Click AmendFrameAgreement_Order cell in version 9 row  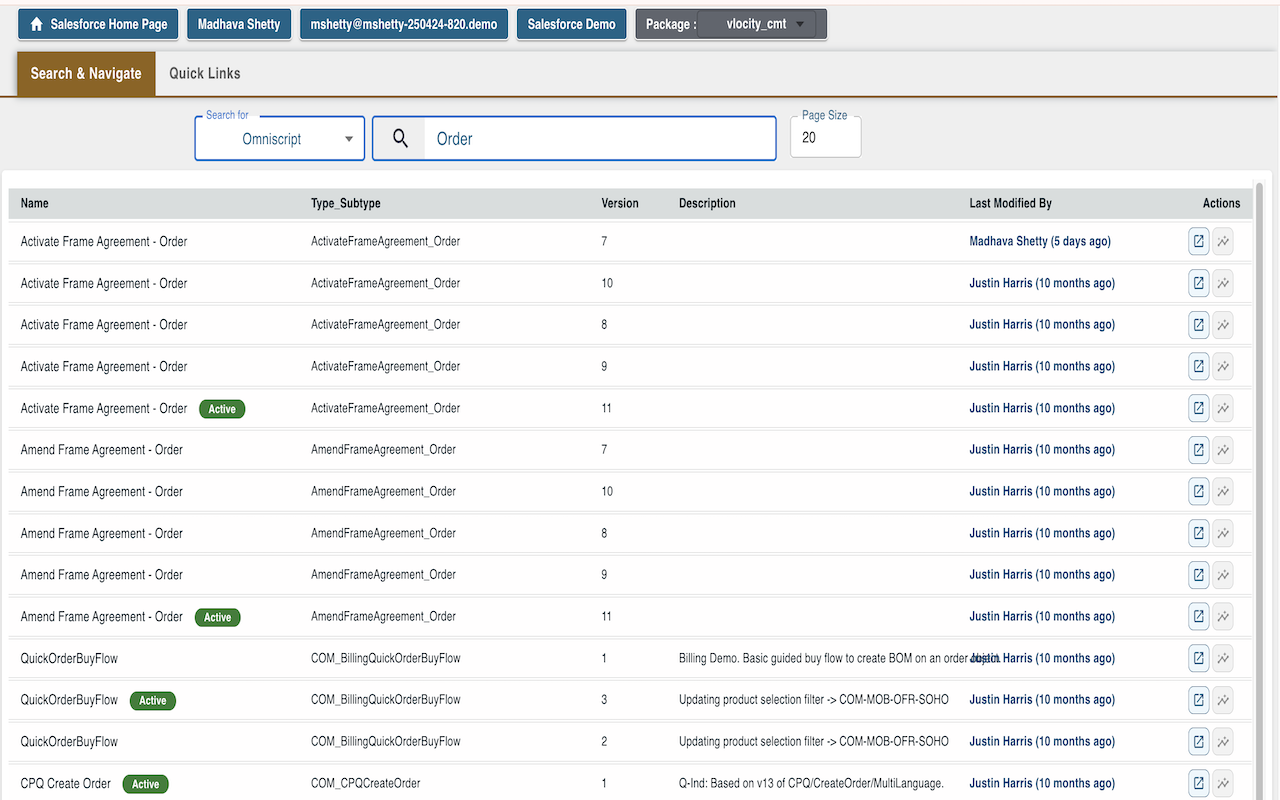click(x=384, y=574)
